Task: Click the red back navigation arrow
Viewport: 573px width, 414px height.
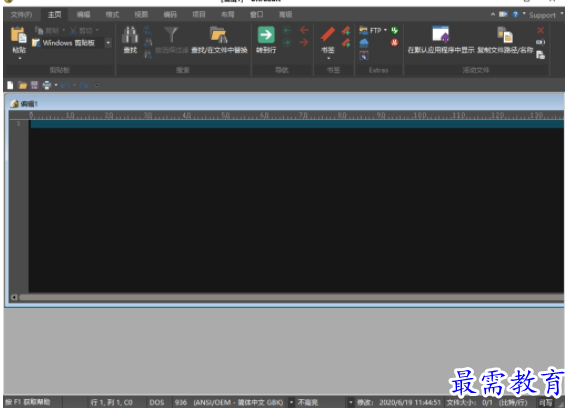Action: pos(304,30)
